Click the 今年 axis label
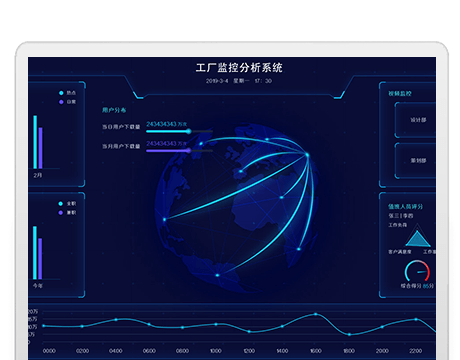 (38, 286)
